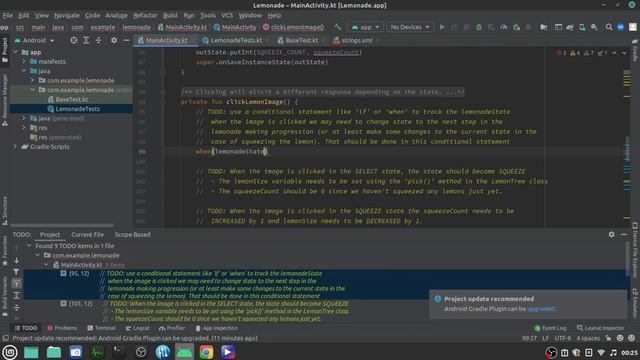Click the Make Project hammer icon

coord(338,27)
